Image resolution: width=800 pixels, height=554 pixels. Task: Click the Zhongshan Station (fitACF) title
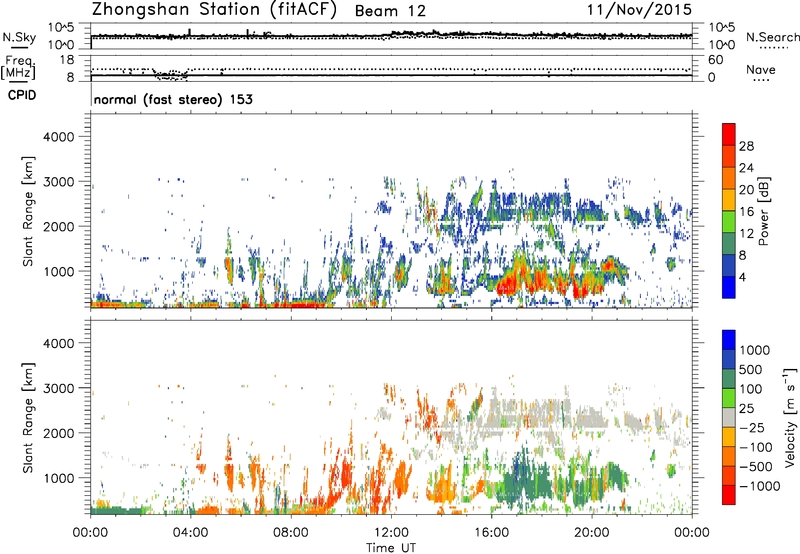pyautogui.click(x=214, y=9)
